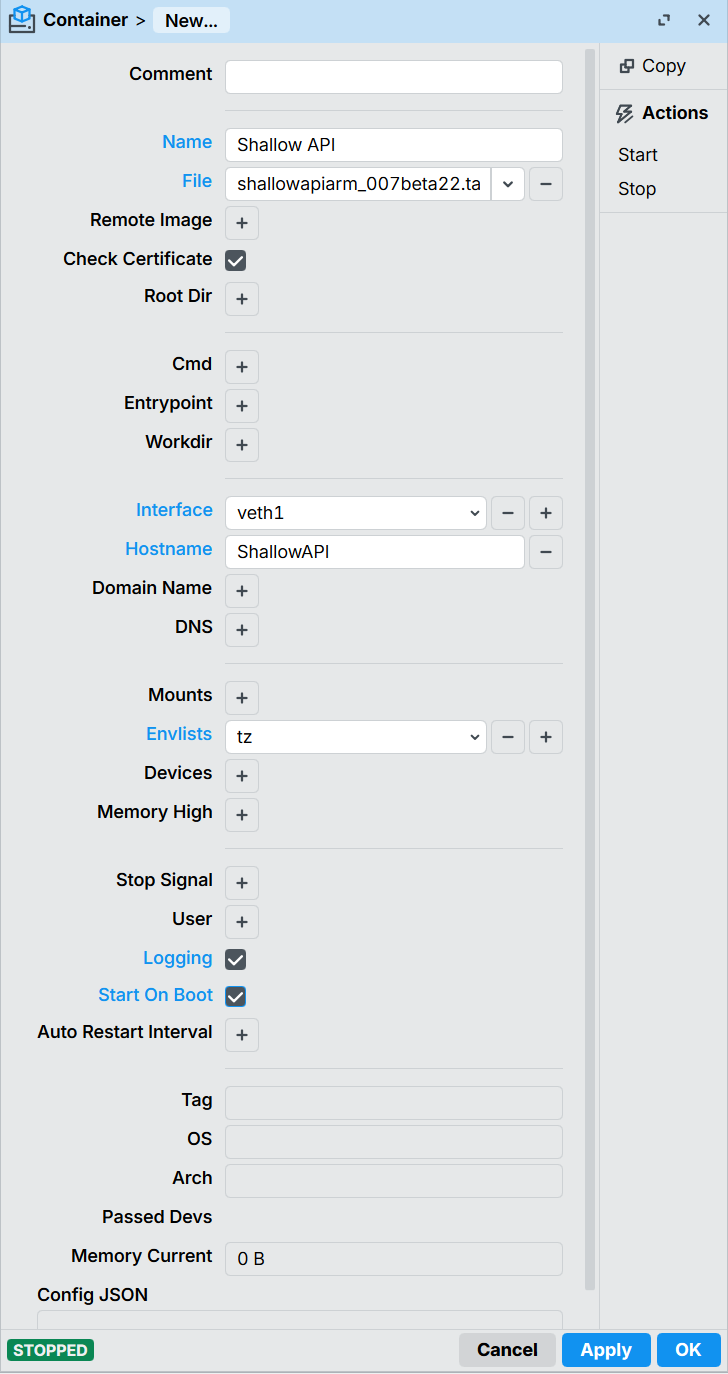Click the plus icon next to Remote Image
Screen dimensions: 728x1374
click(242, 223)
